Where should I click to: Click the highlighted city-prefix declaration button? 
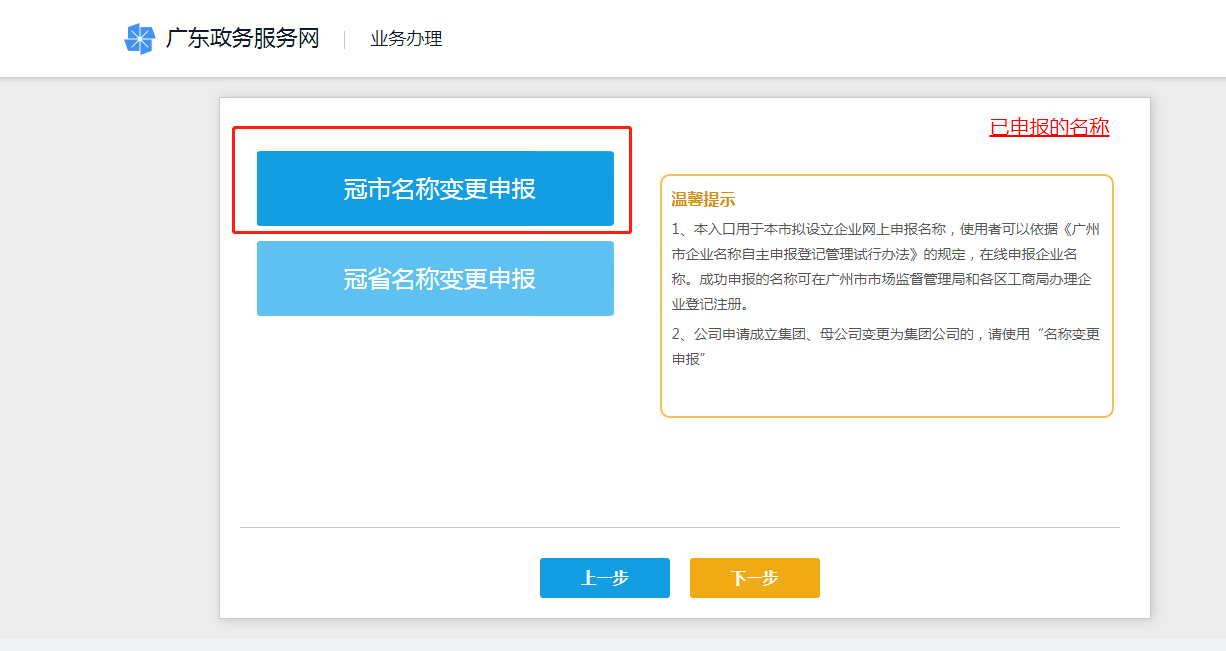tap(435, 188)
